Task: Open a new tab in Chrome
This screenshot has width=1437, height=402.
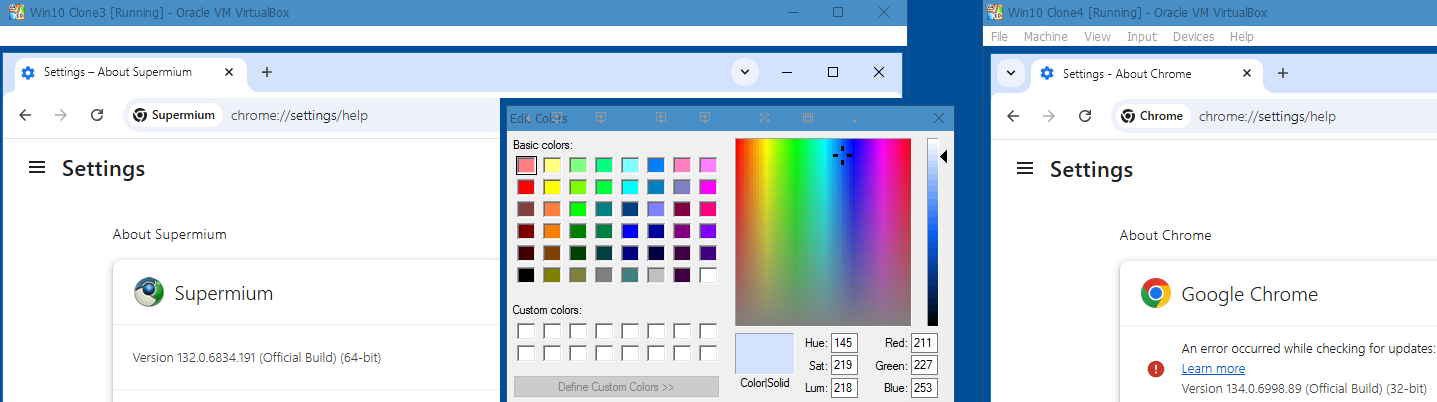Action: click(1283, 73)
